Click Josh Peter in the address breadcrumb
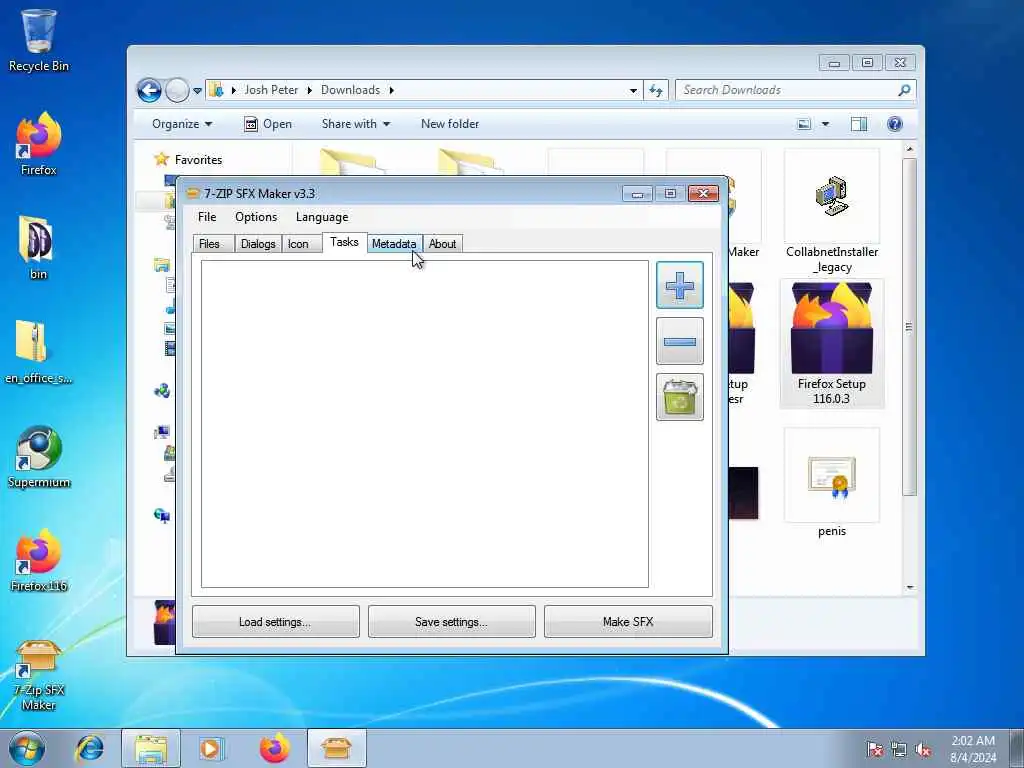The height and width of the screenshot is (768, 1024). coord(271,90)
